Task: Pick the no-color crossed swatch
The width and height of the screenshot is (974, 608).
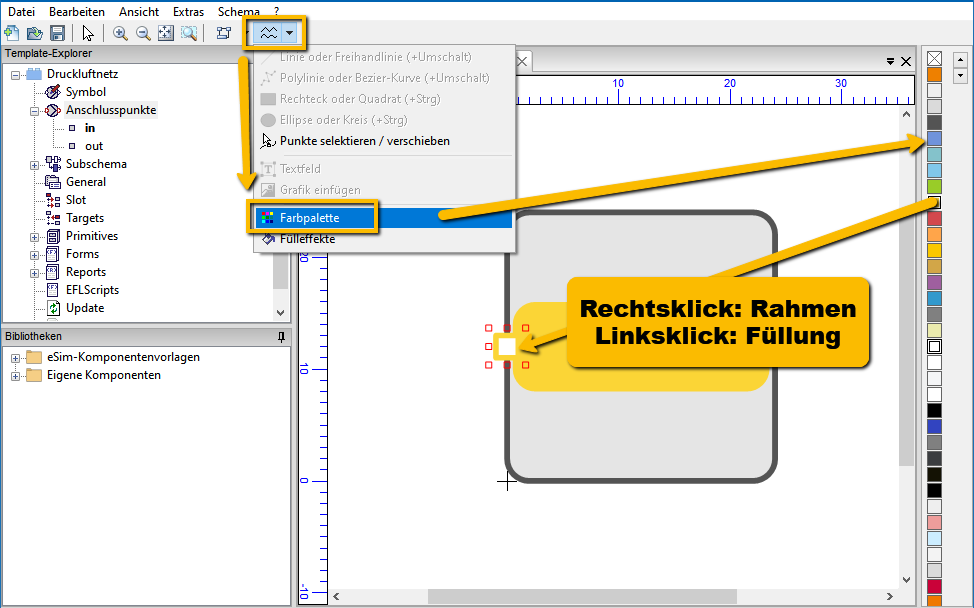Action: (x=934, y=58)
